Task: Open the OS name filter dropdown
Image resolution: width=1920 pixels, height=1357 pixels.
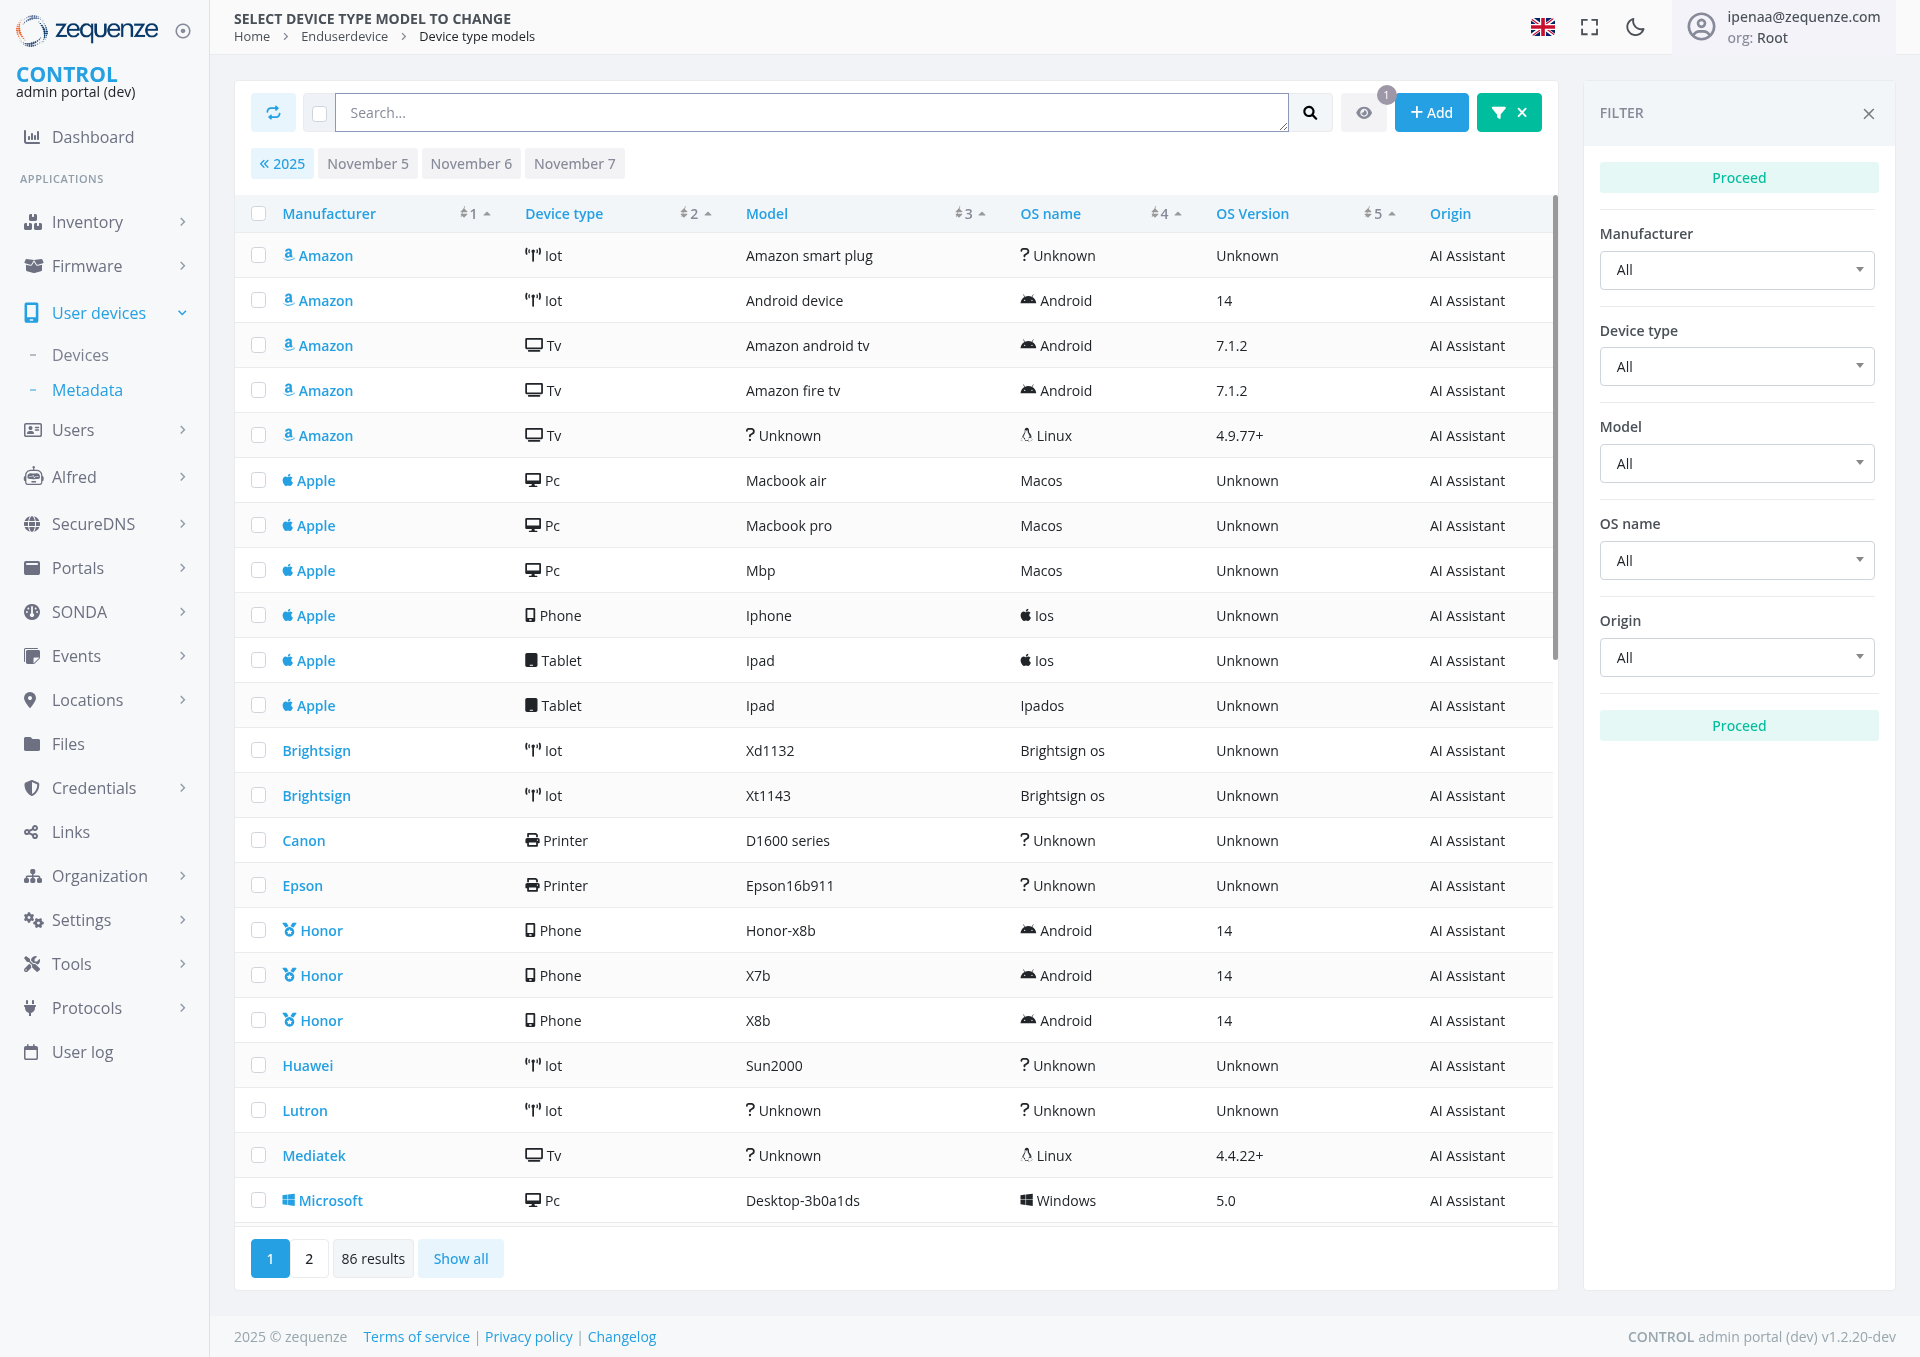Action: [x=1737, y=561]
